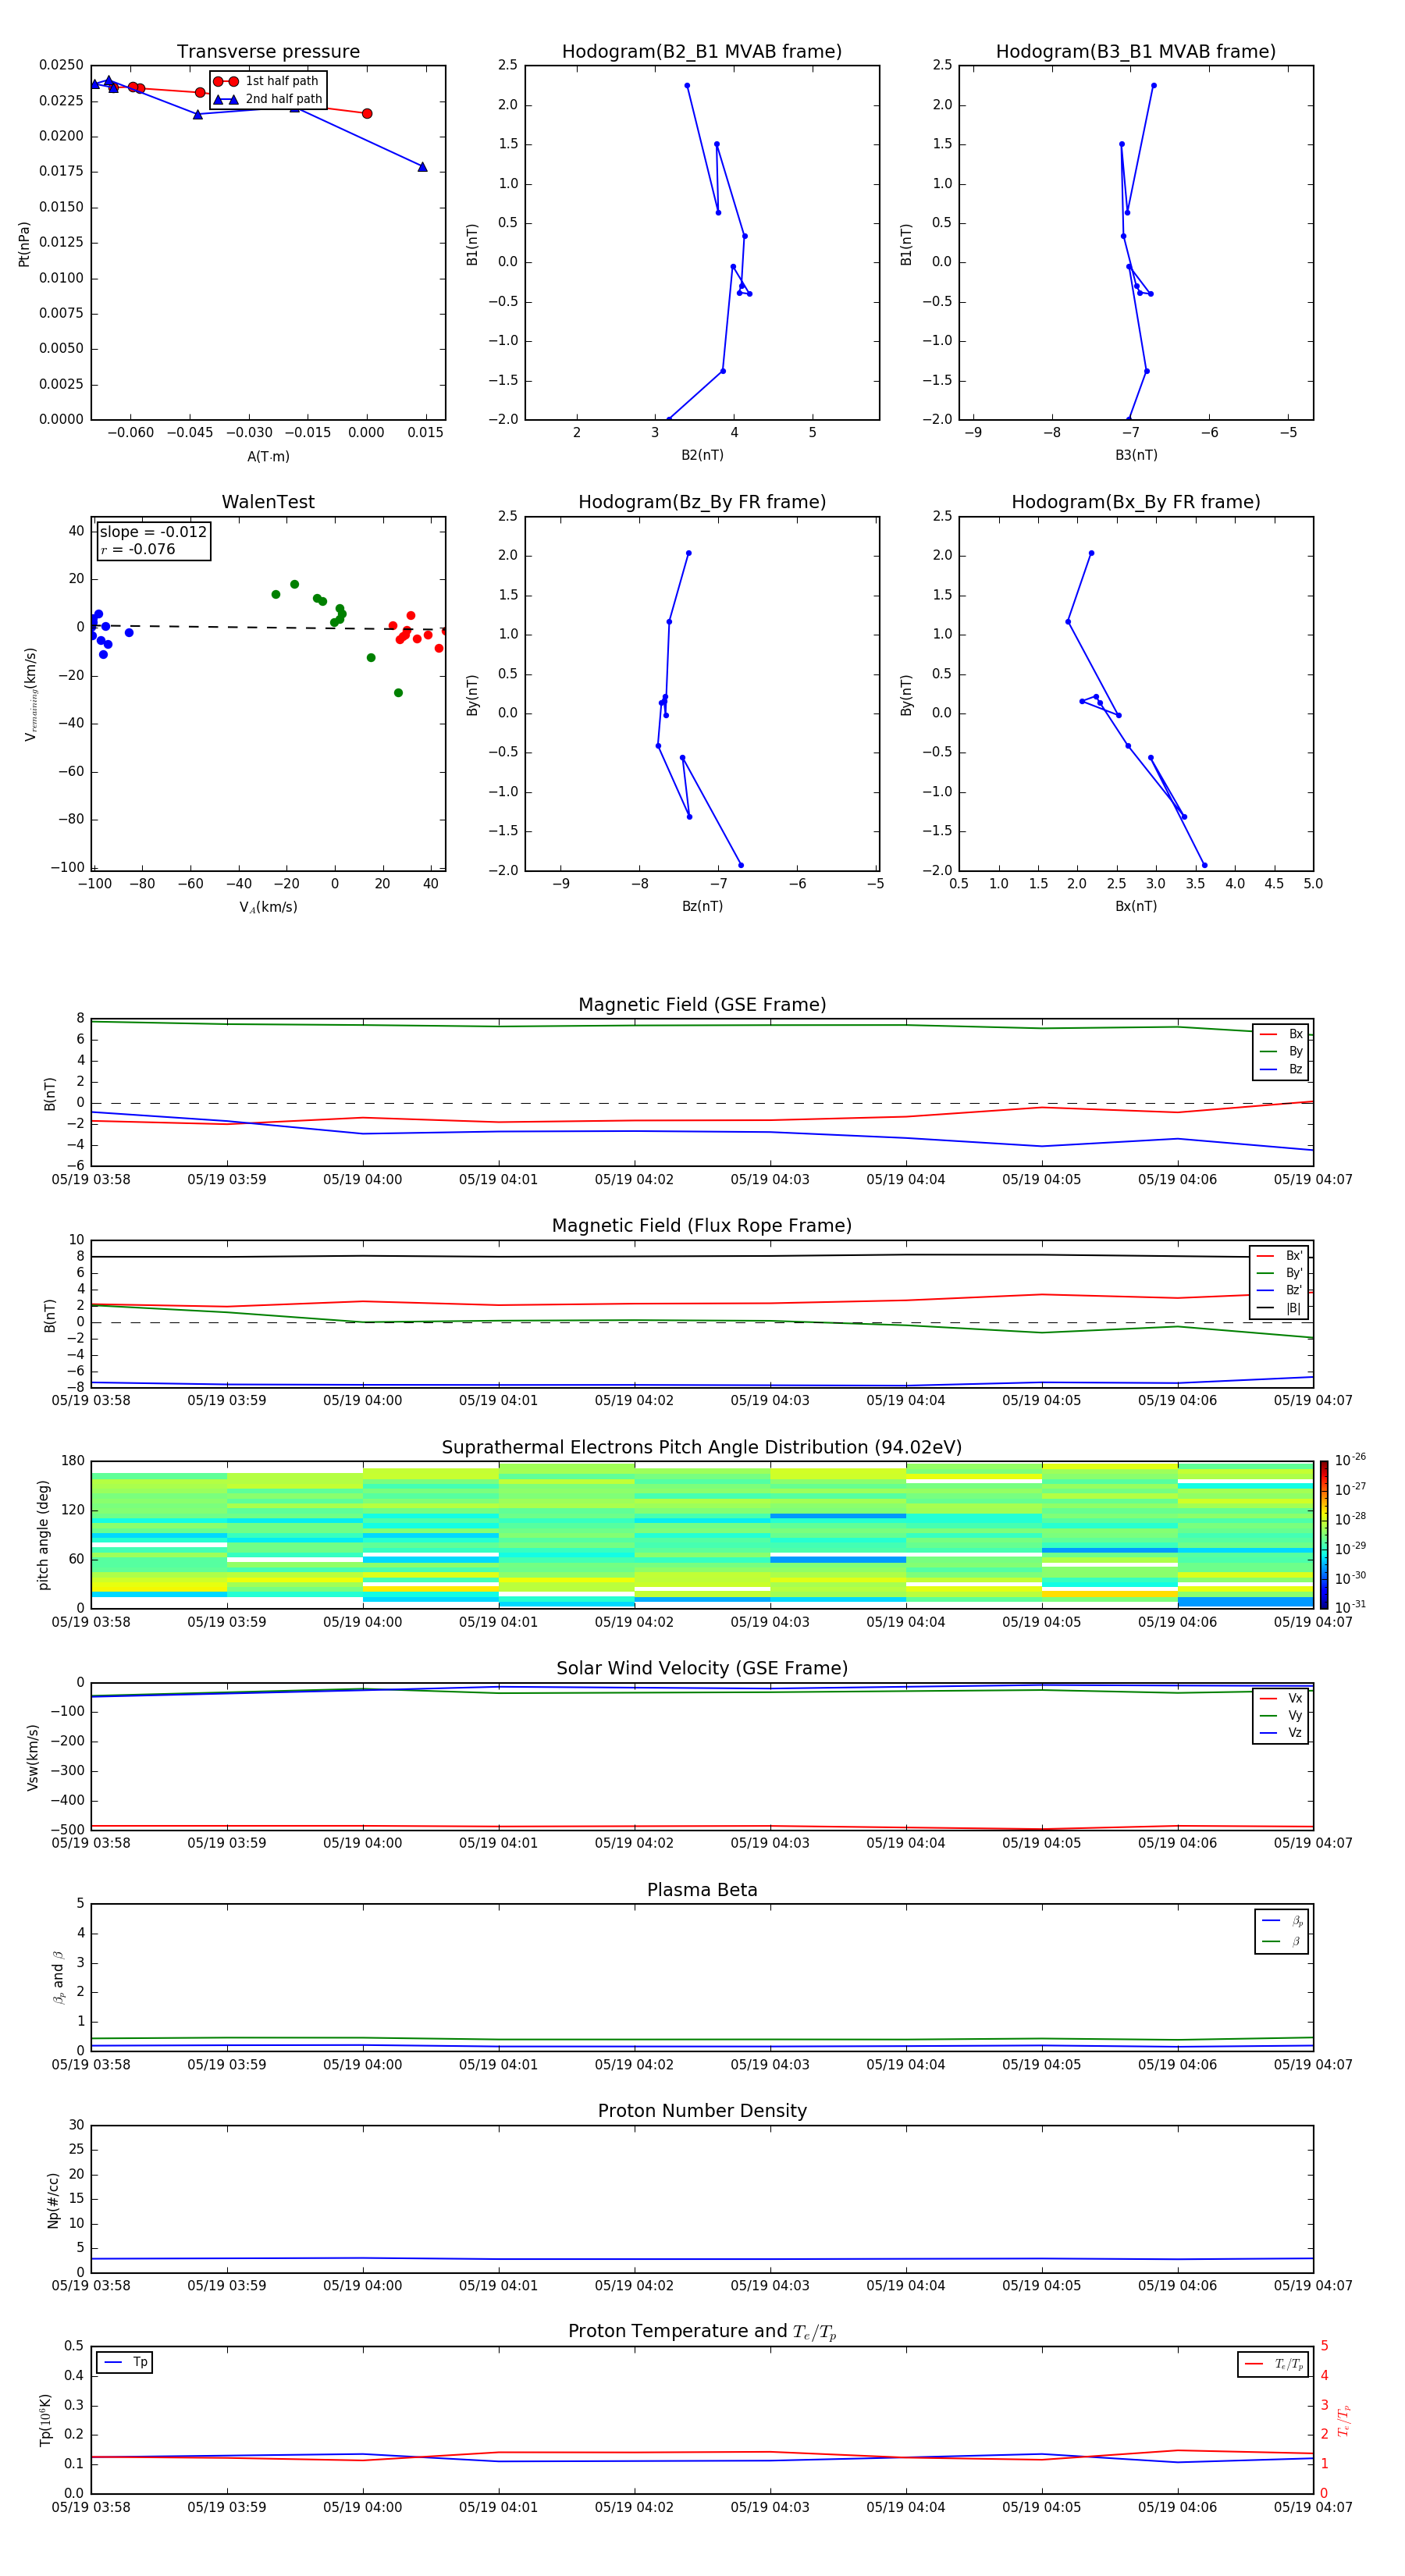Click the Solar Wind Velocity (GSE Frame) title
Image resolution: width=1405 pixels, height=2576 pixels.
(702, 1668)
